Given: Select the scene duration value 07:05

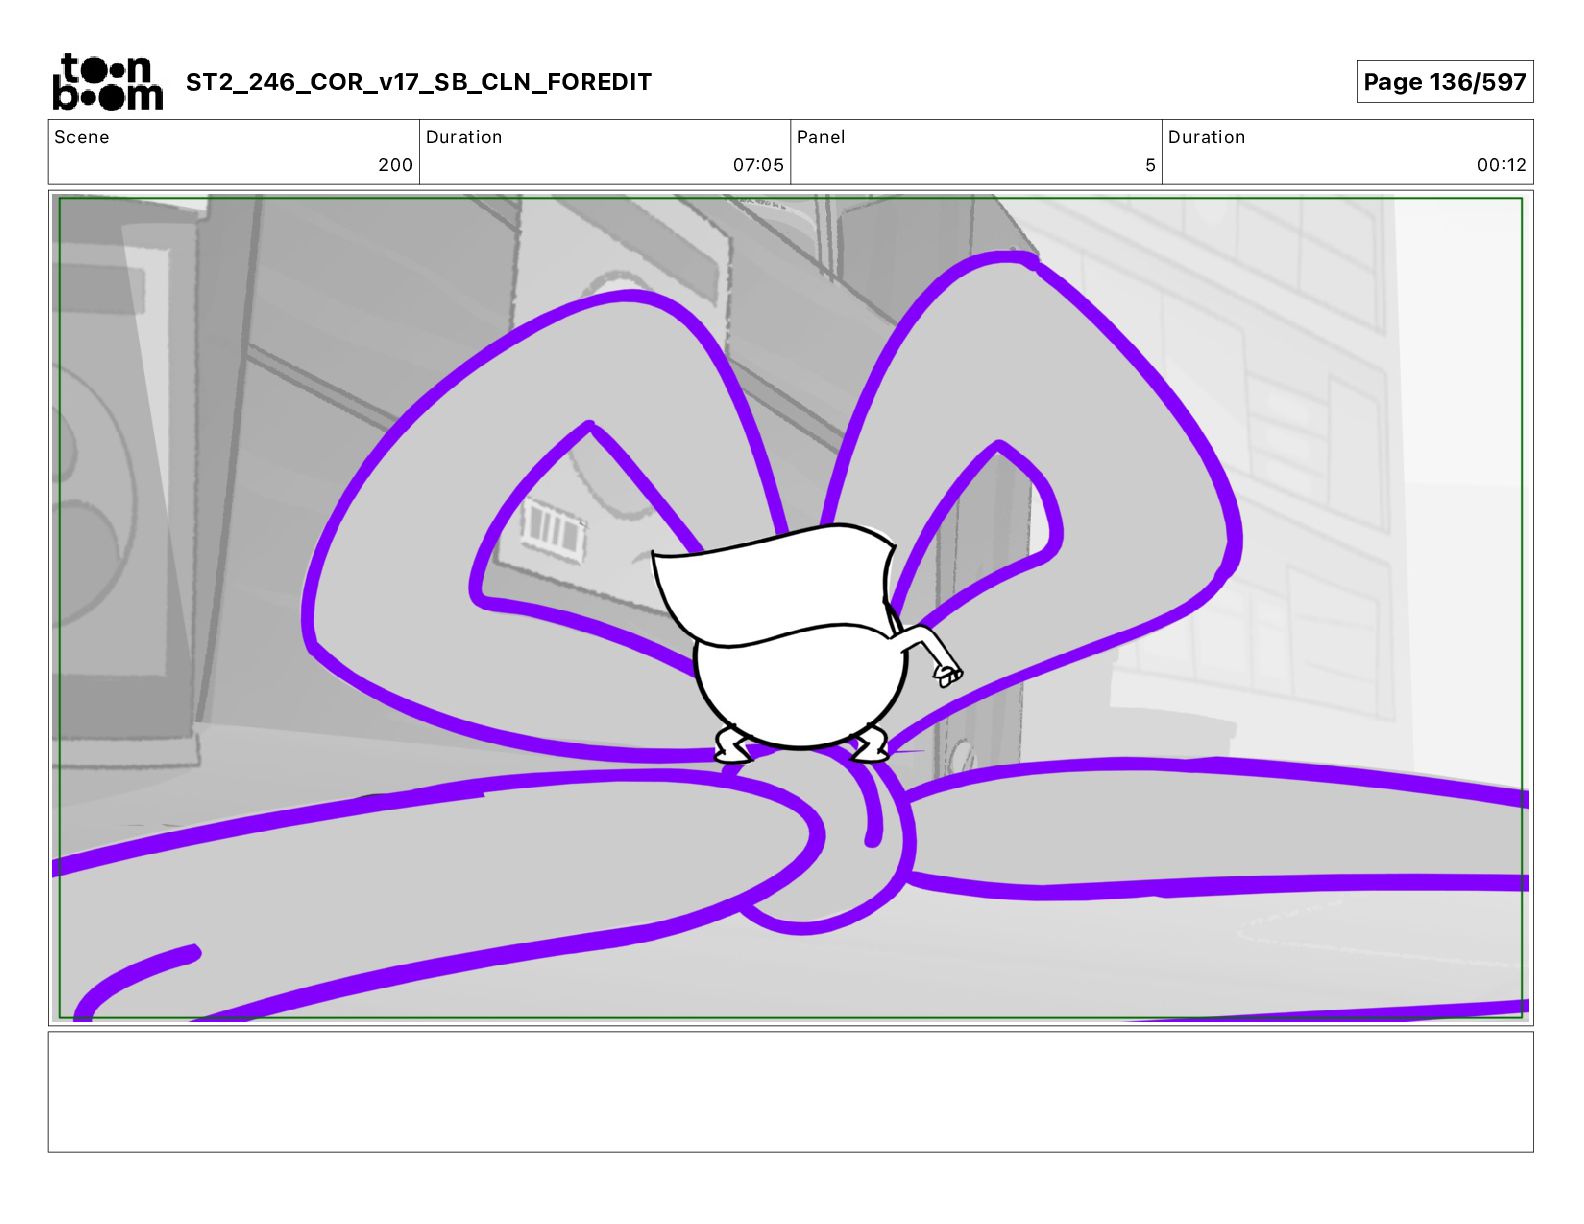Looking at the screenshot, I should coord(758,165).
